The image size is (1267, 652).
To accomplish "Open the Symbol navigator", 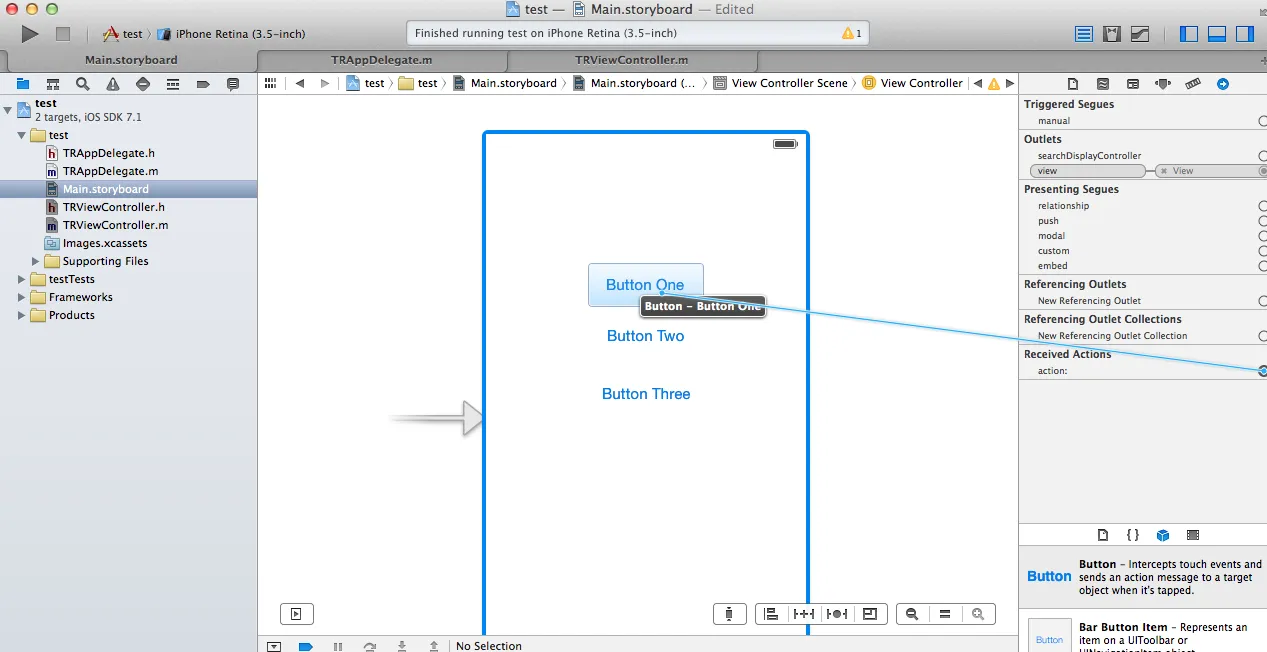I will tap(53, 84).
